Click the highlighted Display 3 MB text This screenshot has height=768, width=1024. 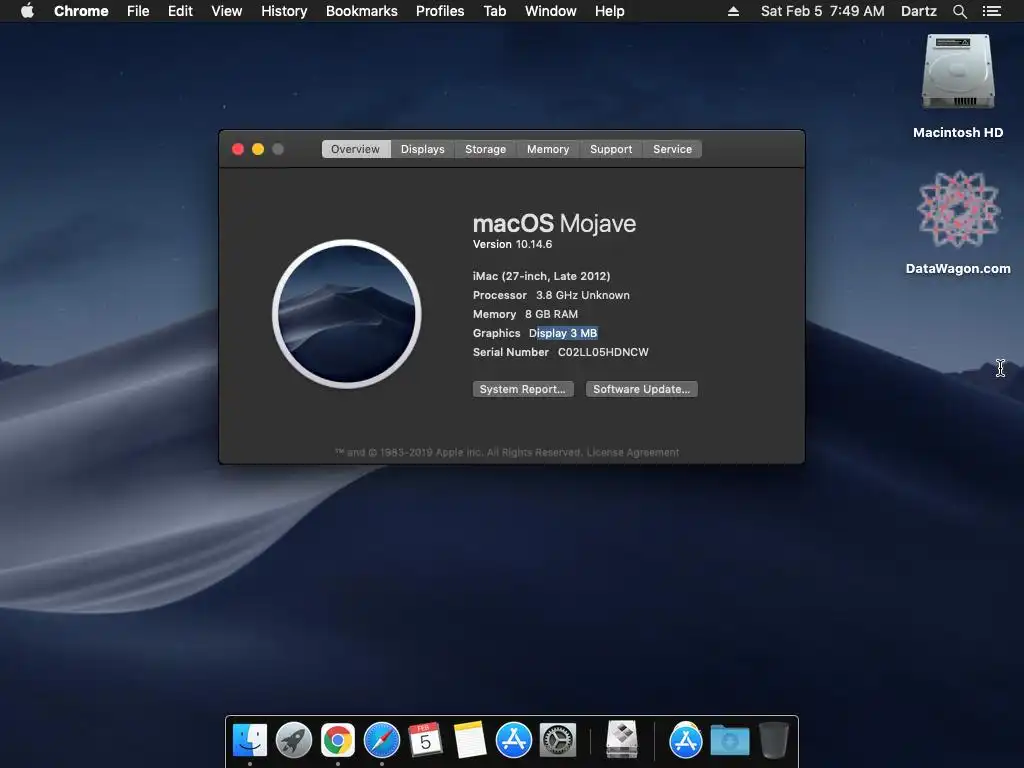coord(564,333)
